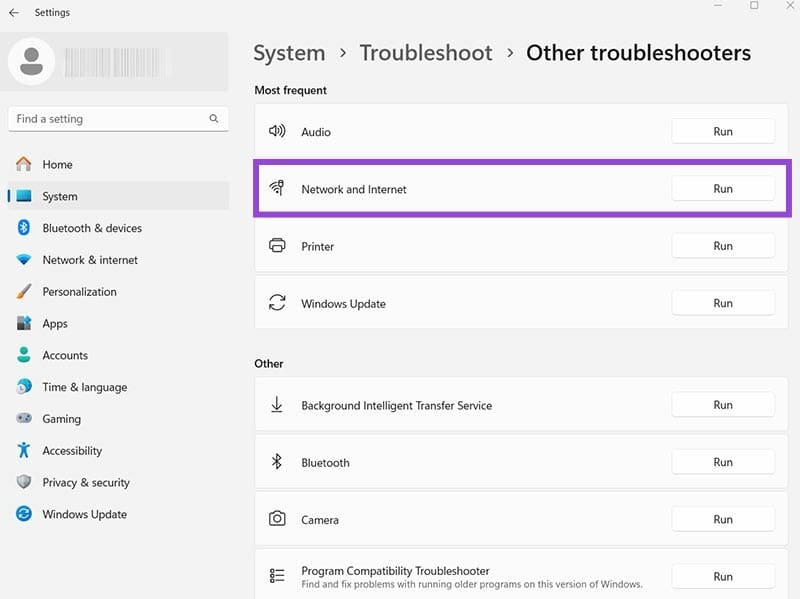Click the Accounts person icon
The image size is (800, 599).
point(23,355)
